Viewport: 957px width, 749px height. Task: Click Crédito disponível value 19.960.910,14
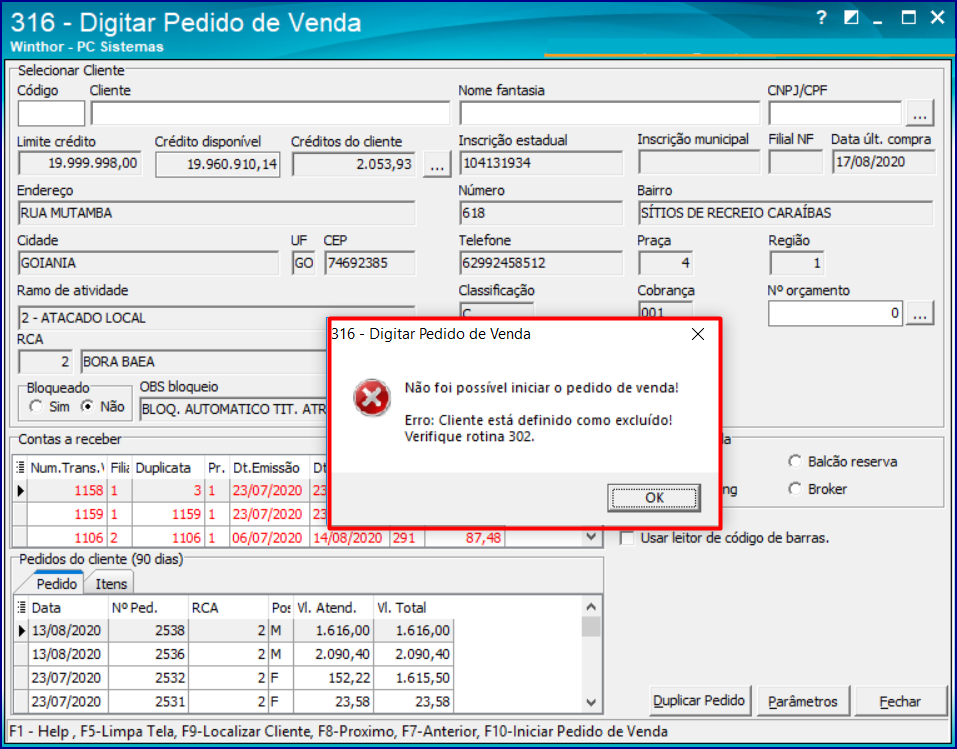point(218,165)
